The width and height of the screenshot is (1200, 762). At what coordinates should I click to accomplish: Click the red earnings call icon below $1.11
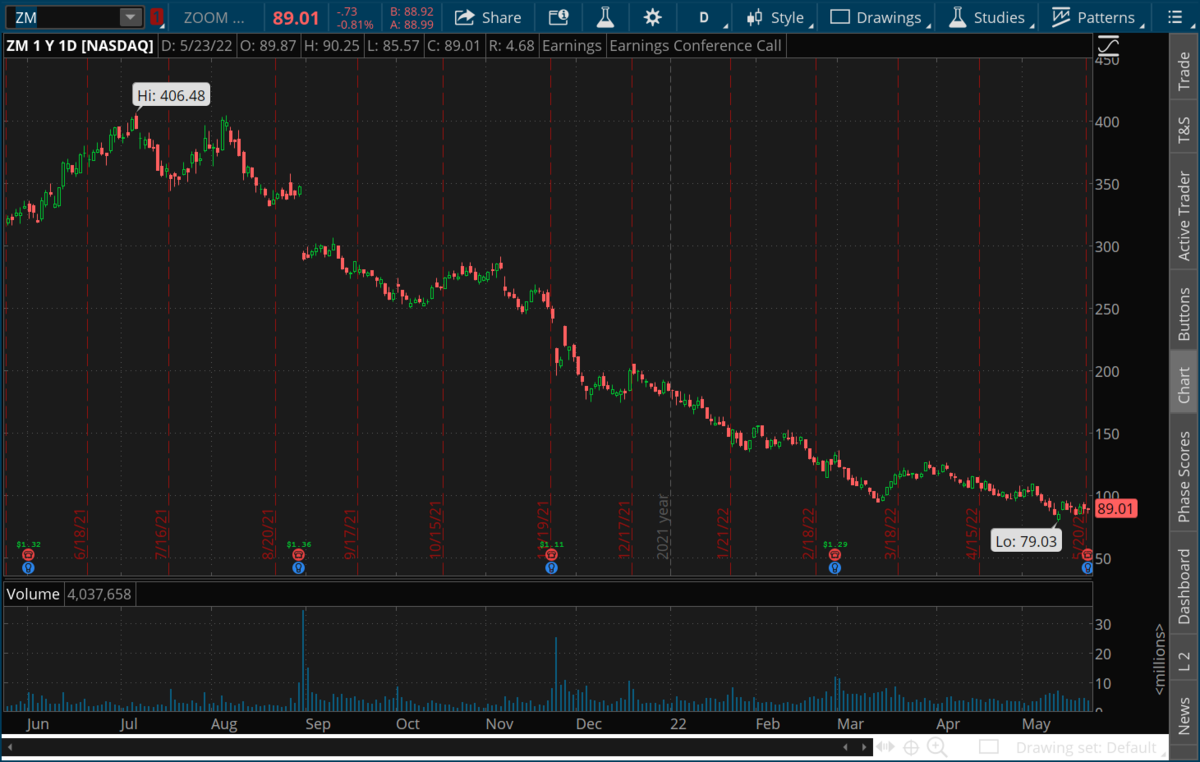pos(551,555)
